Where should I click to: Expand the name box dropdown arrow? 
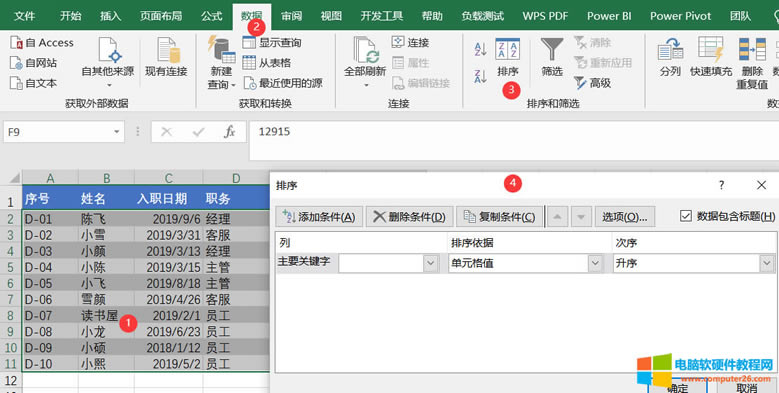point(117,132)
